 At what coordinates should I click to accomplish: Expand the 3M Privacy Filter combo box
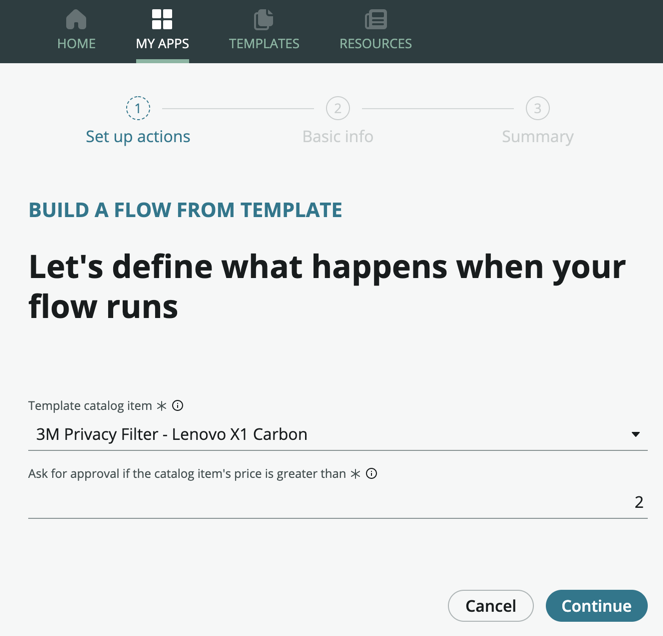(x=338, y=434)
